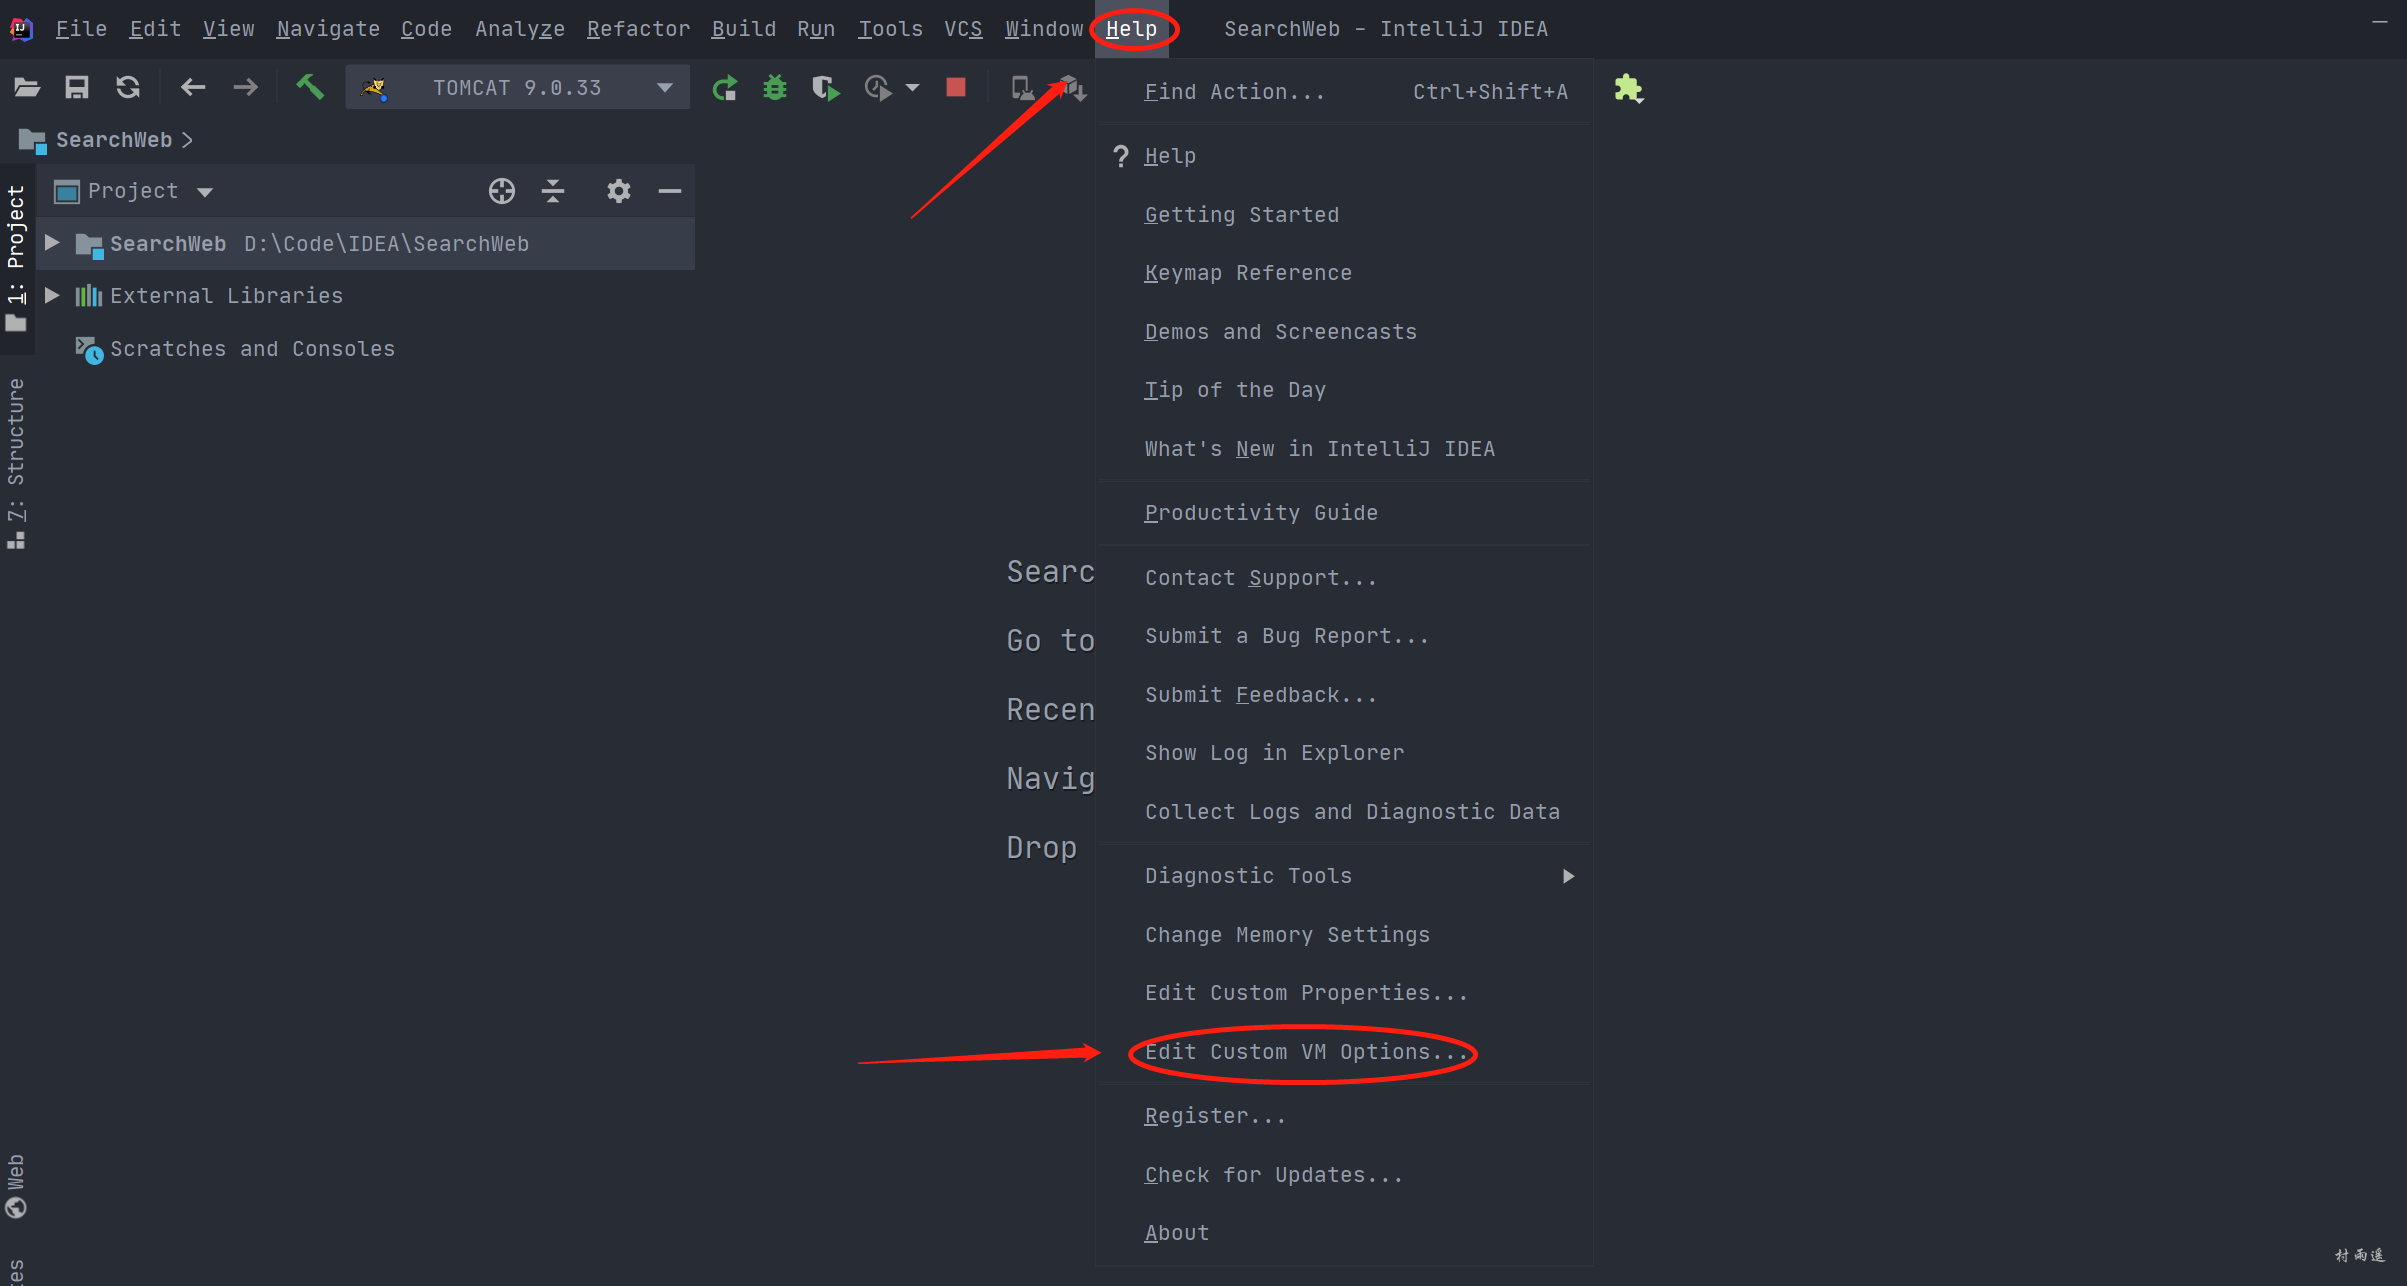Image resolution: width=2407 pixels, height=1286 pixels.
Task: Open Project panel gear settings
Action: pos(619,191)
